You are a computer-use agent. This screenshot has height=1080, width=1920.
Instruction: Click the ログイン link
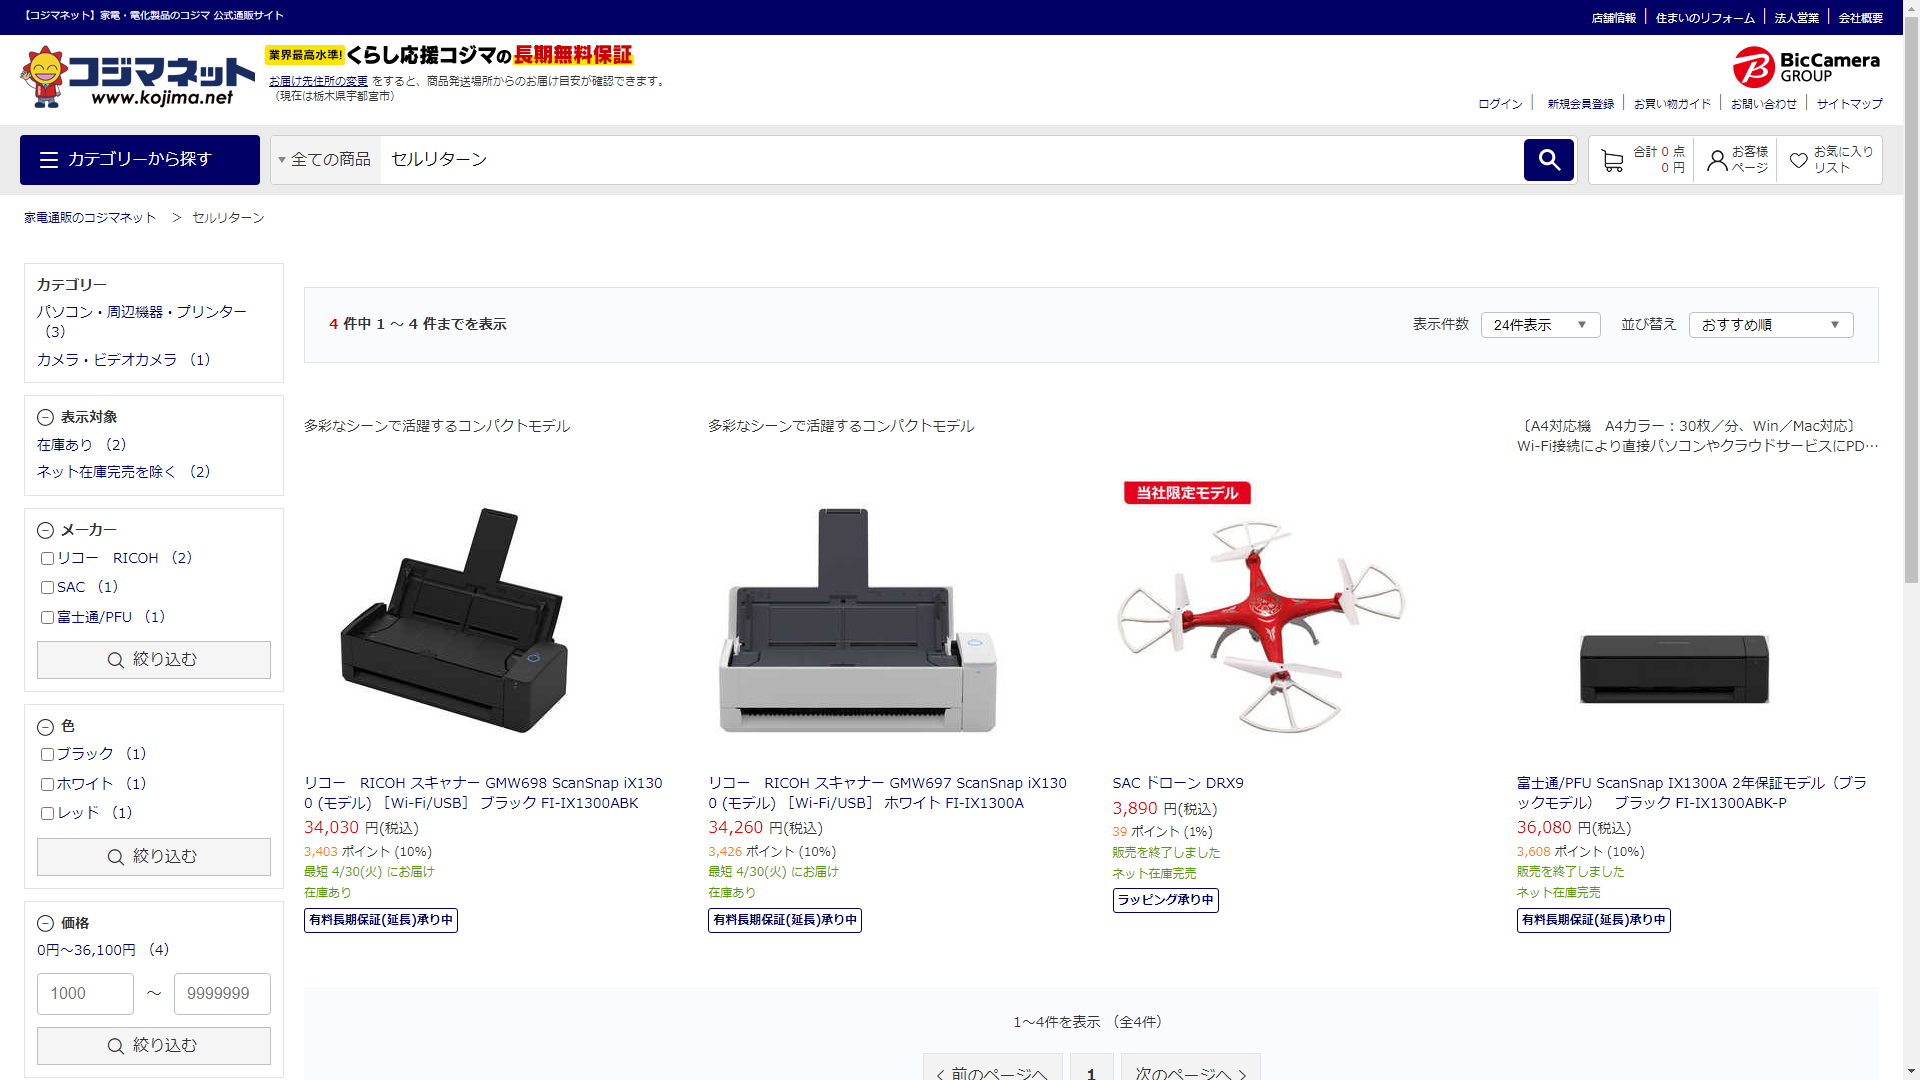tap(1500, 104)
